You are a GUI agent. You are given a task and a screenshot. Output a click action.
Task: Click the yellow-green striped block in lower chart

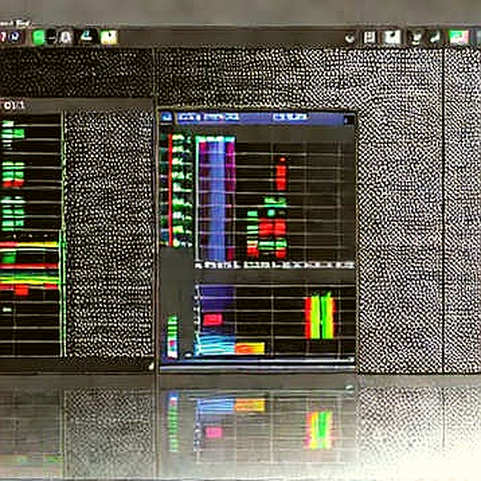[x=320, y=316]
